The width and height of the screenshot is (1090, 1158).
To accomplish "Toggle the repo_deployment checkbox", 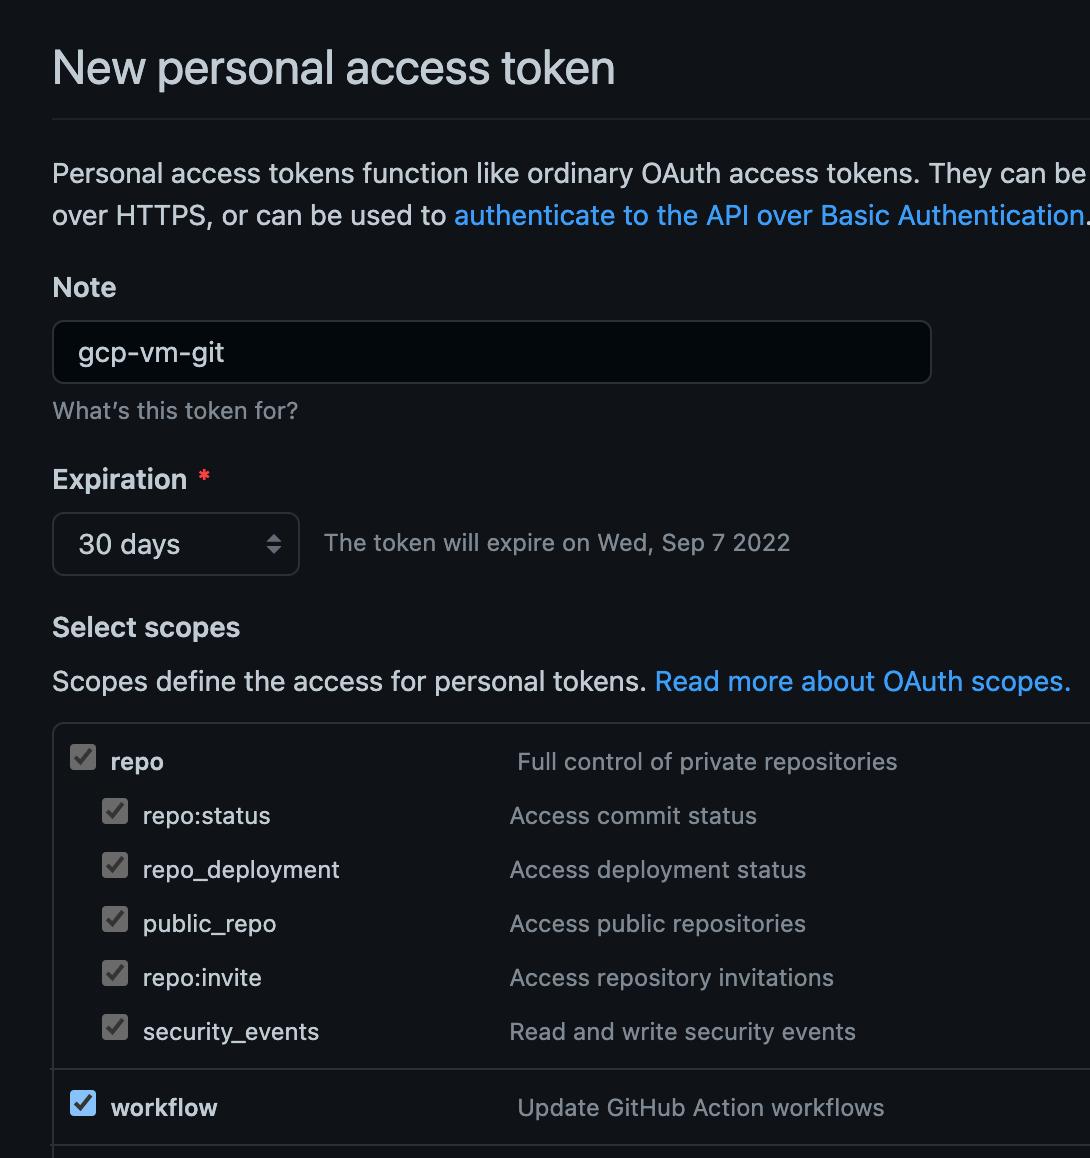I will (x=115, y=865).
